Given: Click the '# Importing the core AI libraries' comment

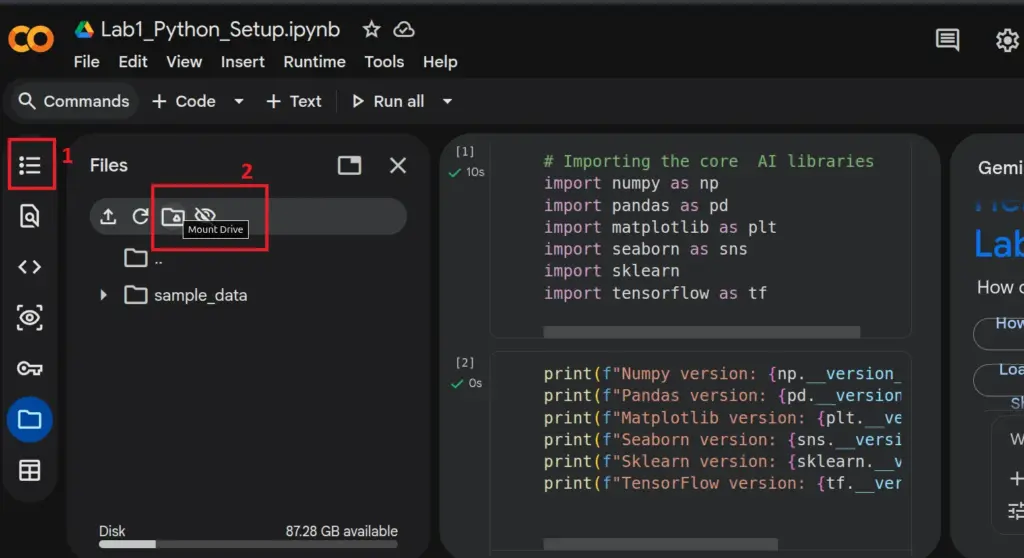Looking at the screenshot, I should pos(709,161).
